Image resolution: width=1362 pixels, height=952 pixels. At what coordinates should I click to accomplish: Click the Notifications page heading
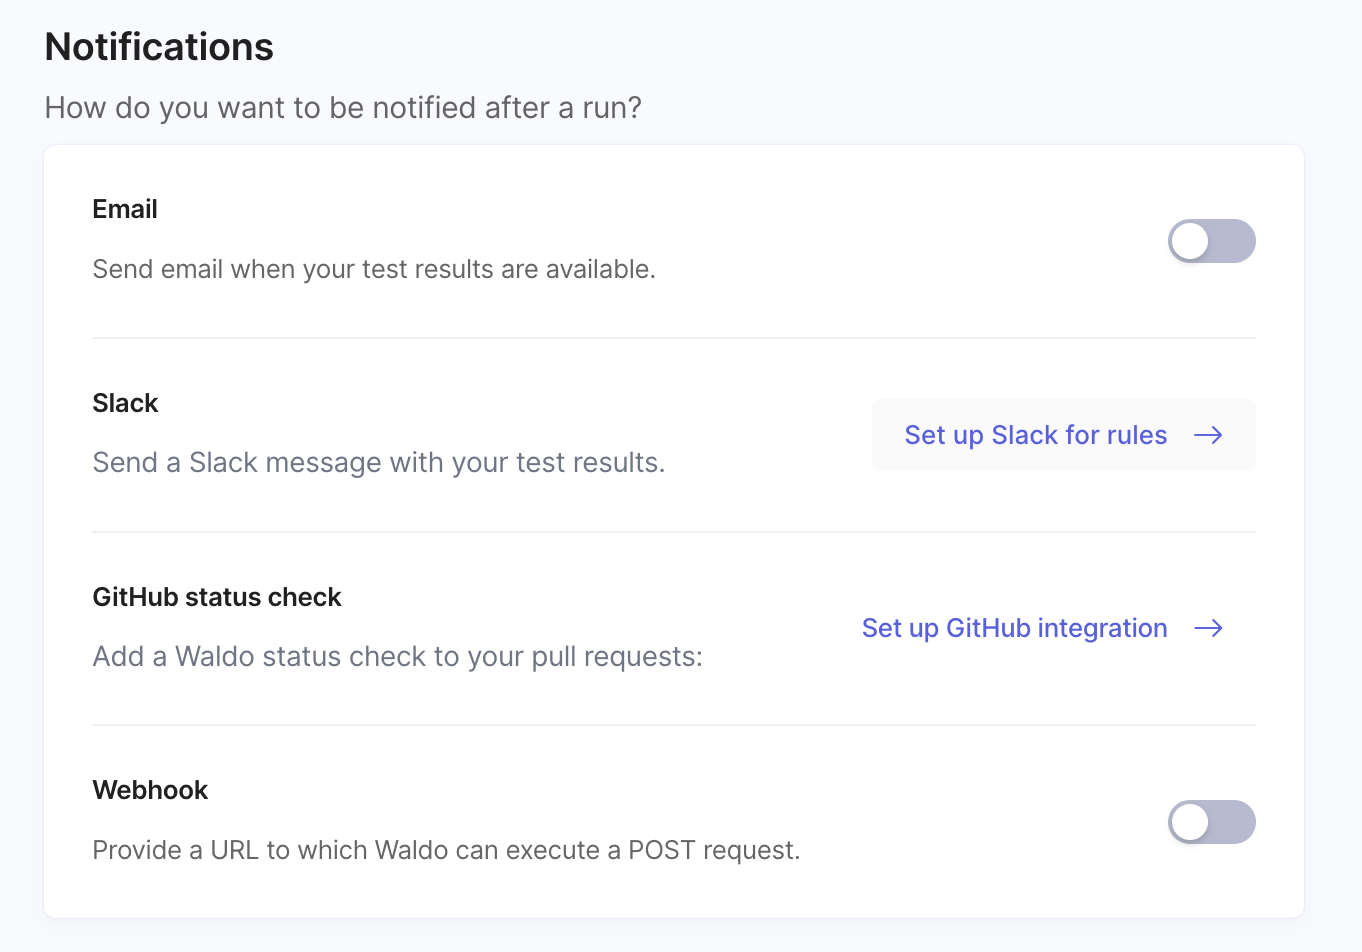159,47
